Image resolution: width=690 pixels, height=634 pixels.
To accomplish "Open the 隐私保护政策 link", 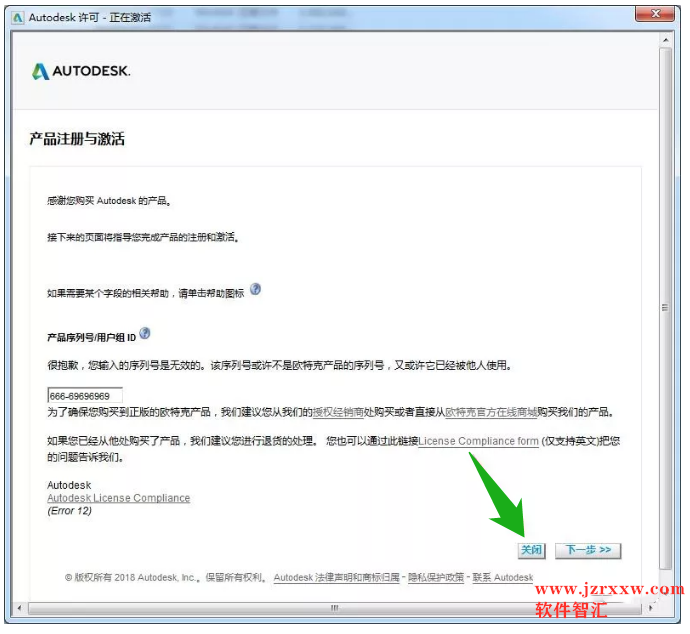I will [x=436, y=578].
